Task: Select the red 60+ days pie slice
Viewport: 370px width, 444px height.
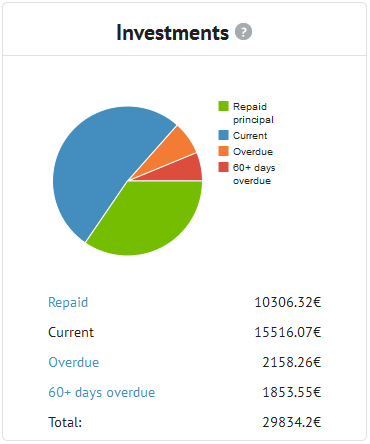Action: [187, 171]
